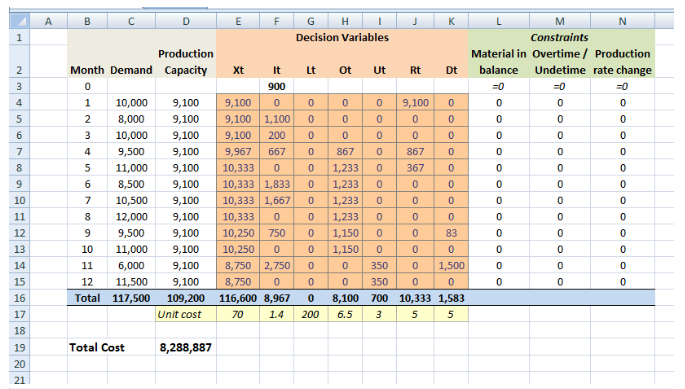The height and width of the screenshot is (389, 685).
Task: Click the Rt column label
Action: [x=415, y=70]
